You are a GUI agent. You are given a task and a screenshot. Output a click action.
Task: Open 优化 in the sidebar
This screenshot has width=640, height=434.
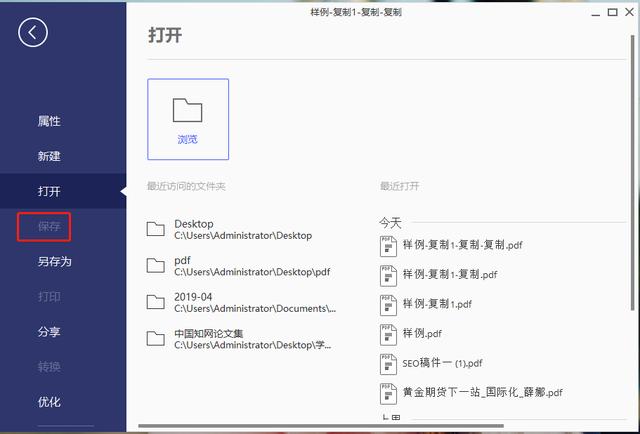(x=49, y=402)
